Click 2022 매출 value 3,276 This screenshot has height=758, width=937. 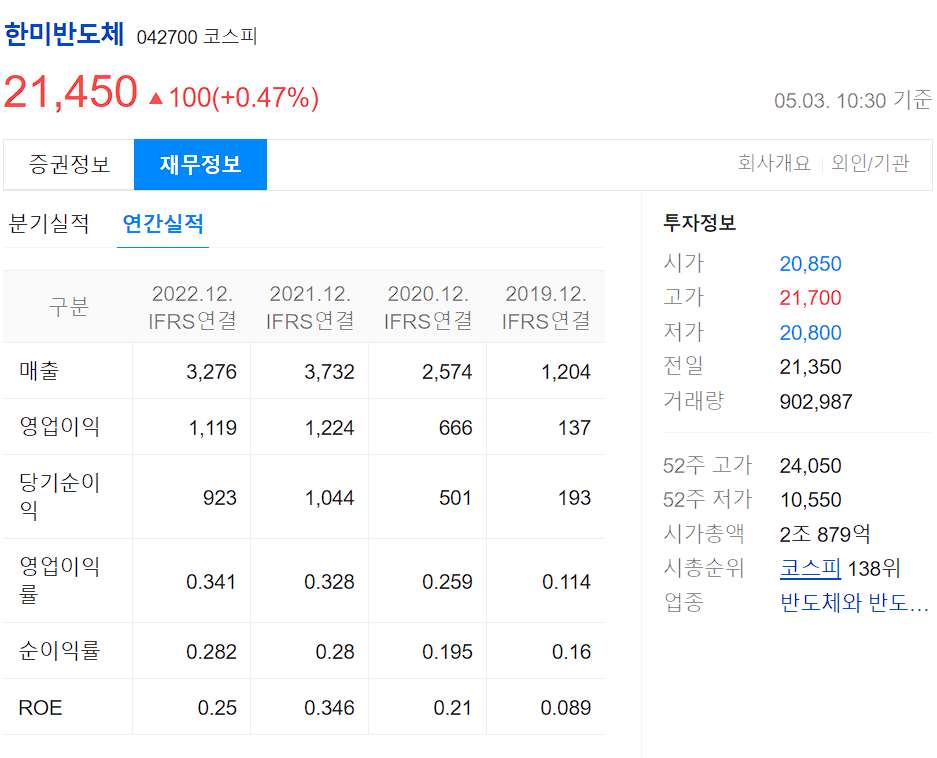coord(212,372)
